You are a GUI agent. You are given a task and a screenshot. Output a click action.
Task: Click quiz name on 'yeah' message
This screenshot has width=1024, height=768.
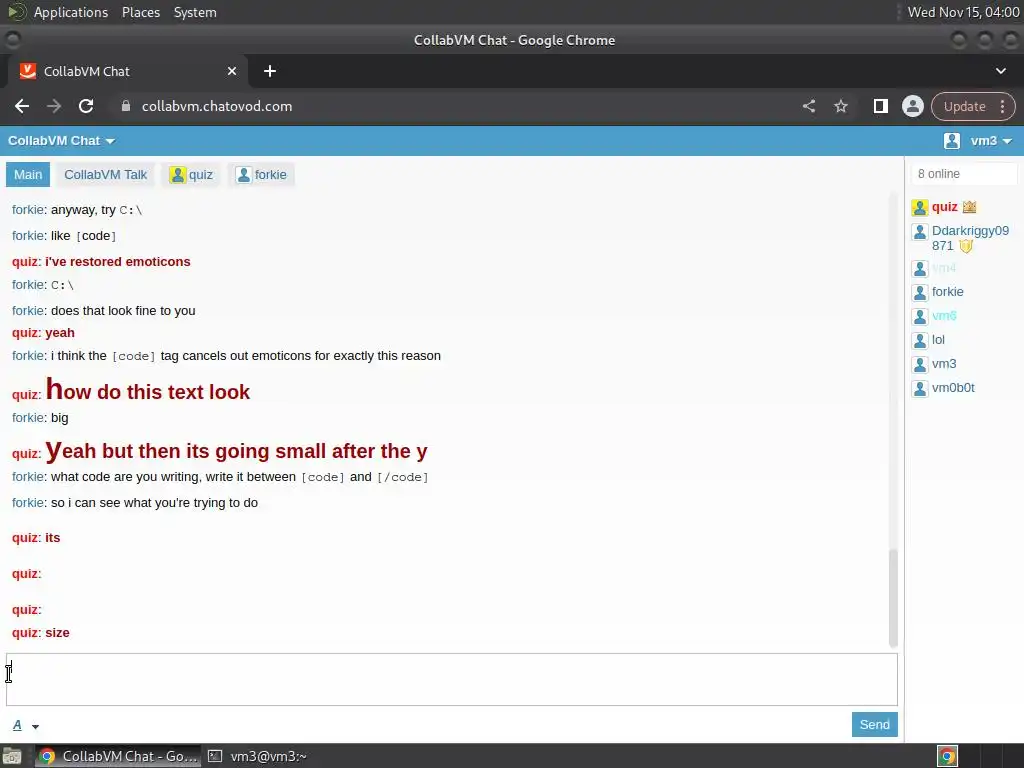pyautogui.click(x=25, y=333)
